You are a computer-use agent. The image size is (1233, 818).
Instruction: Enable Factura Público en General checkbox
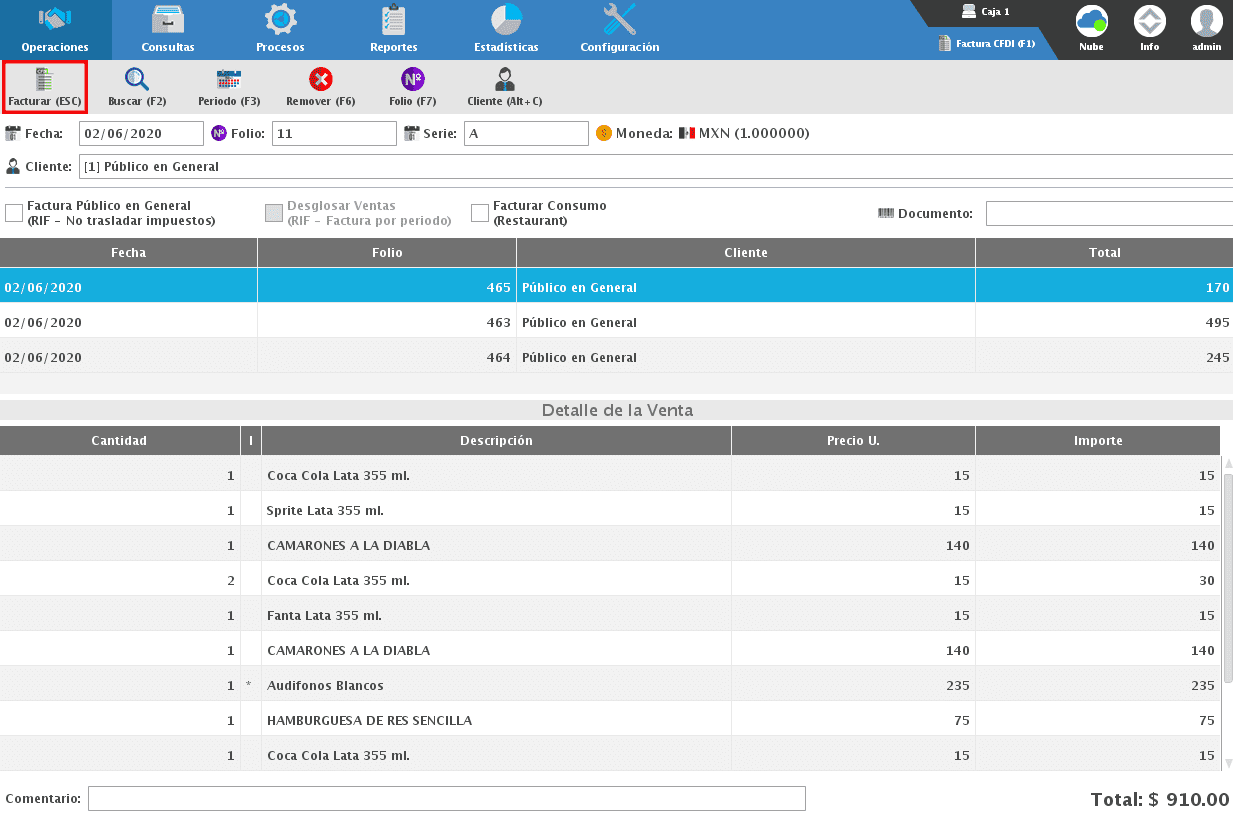pyautogui.click(x=14, y=213)
